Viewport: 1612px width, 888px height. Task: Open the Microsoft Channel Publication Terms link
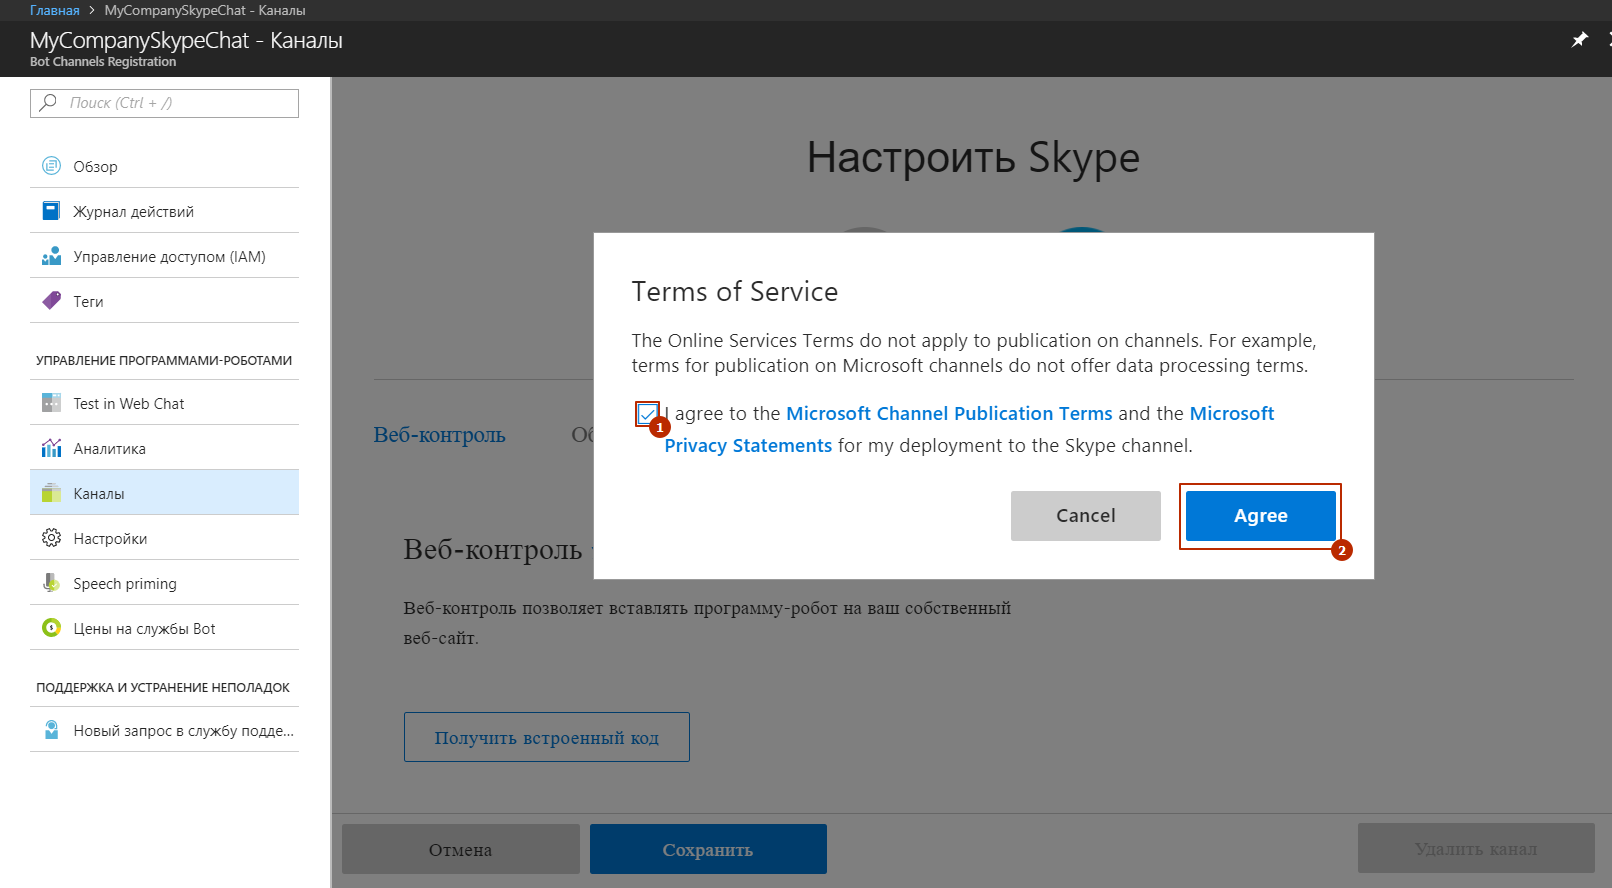click(949, 414)
